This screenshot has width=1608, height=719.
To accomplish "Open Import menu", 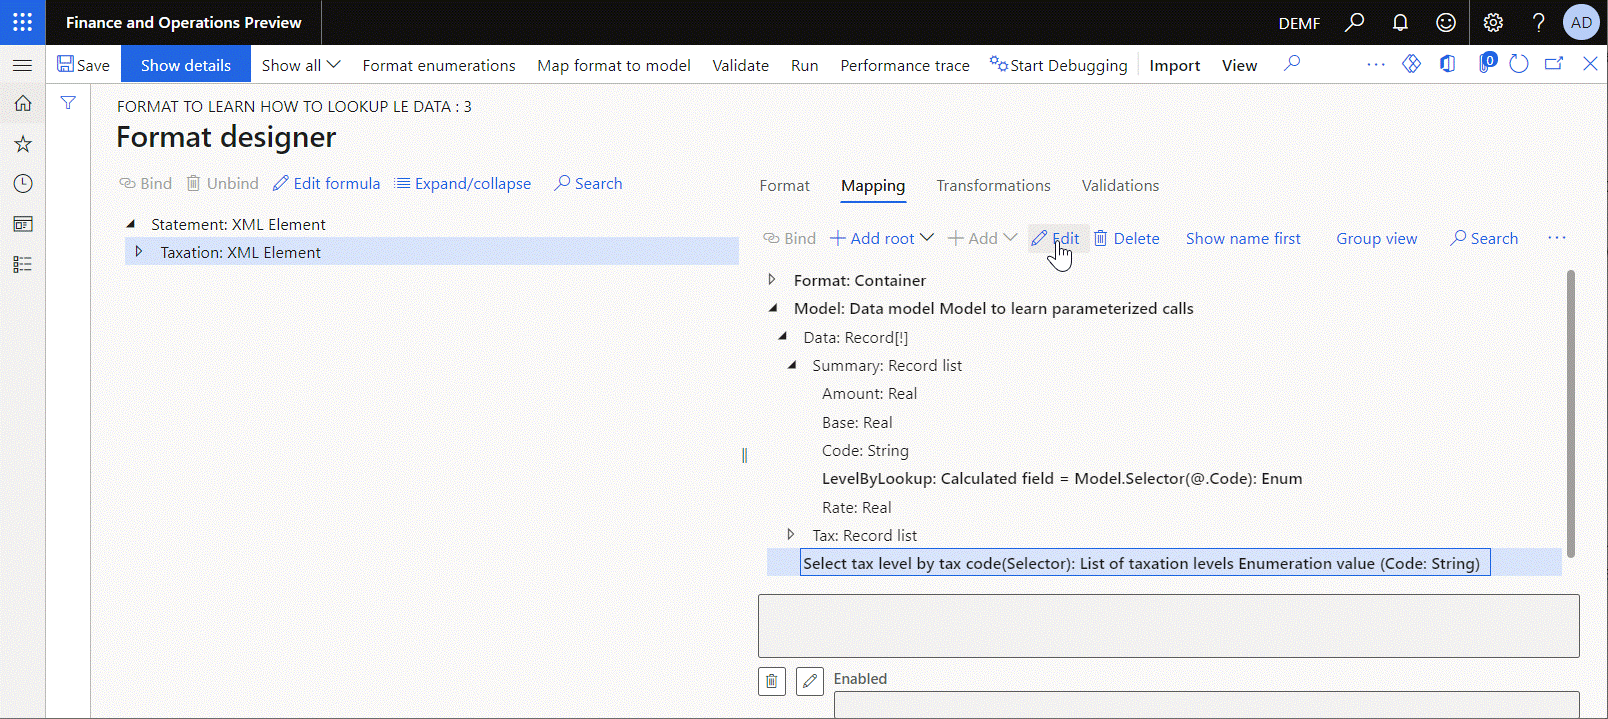I will coord(1175,65).
